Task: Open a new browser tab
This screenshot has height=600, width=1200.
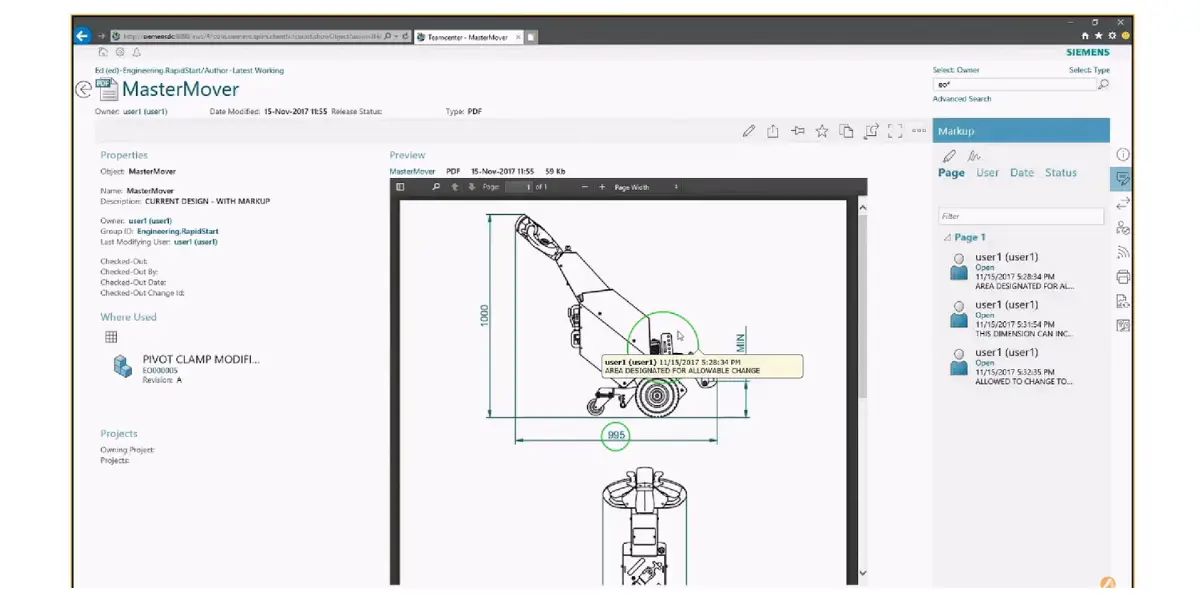Action: tap(532, 36)
